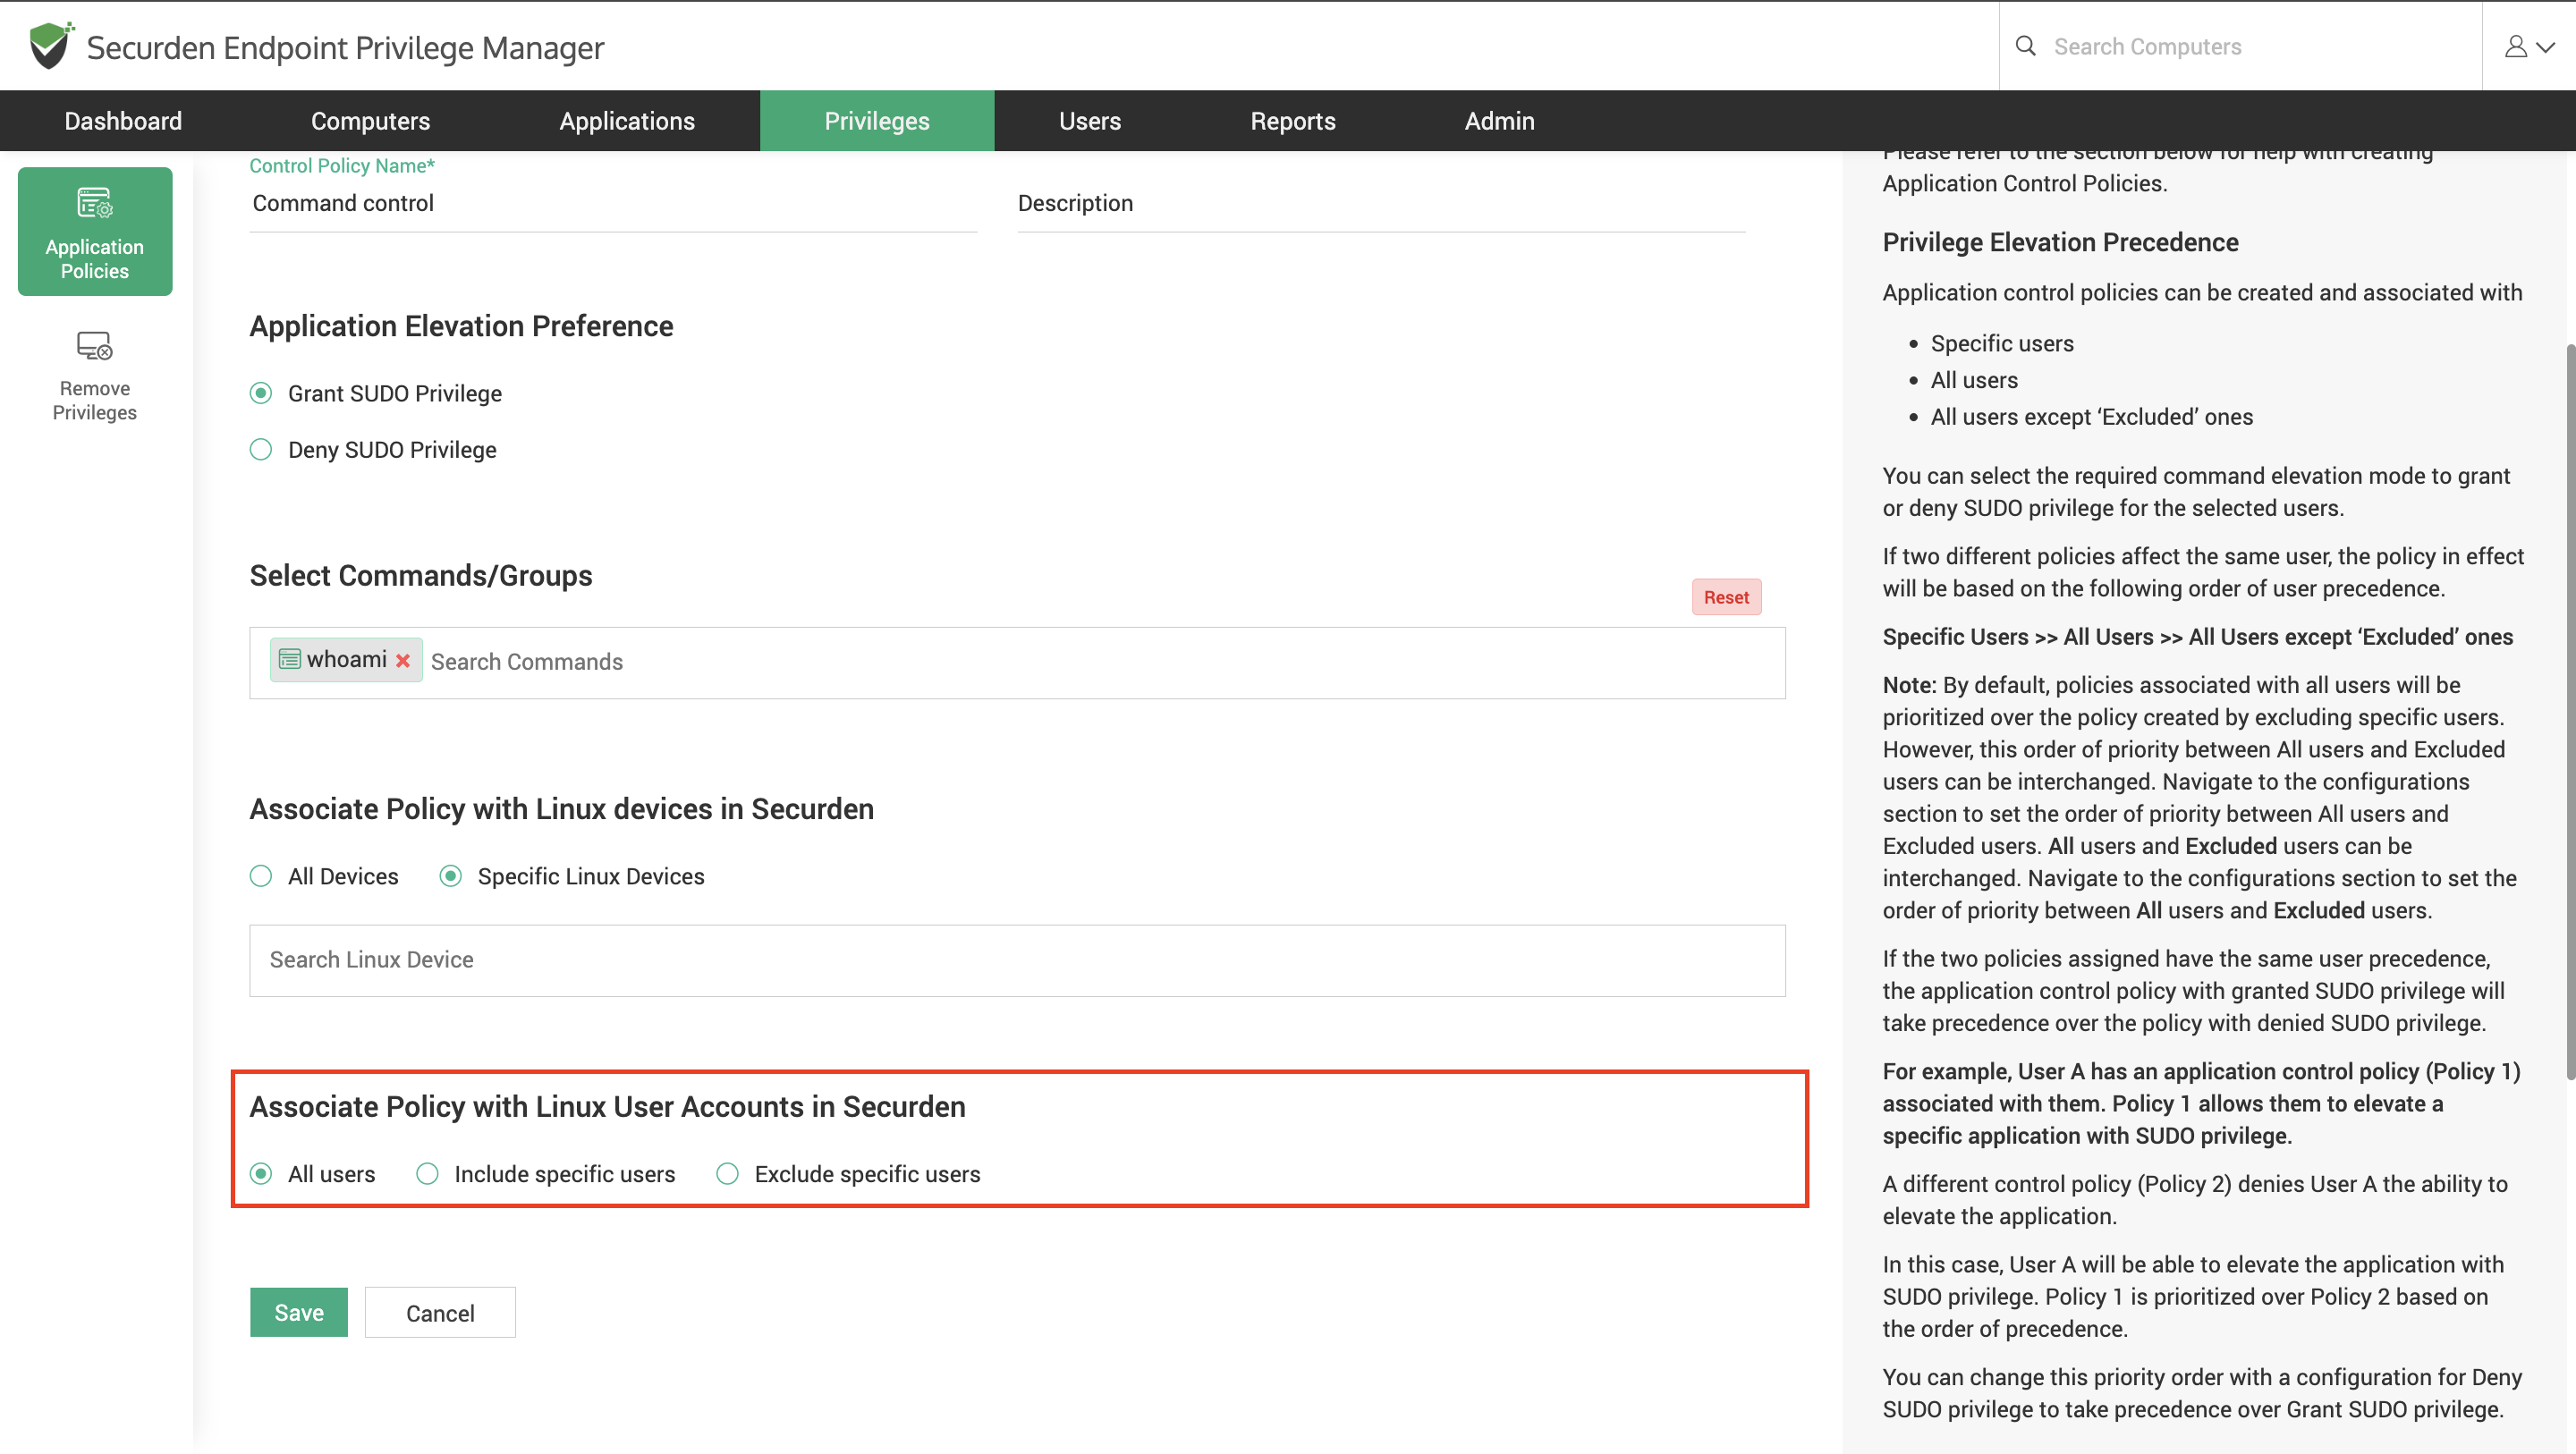
Task: Select All users radio option
Action: [261, 1174]
